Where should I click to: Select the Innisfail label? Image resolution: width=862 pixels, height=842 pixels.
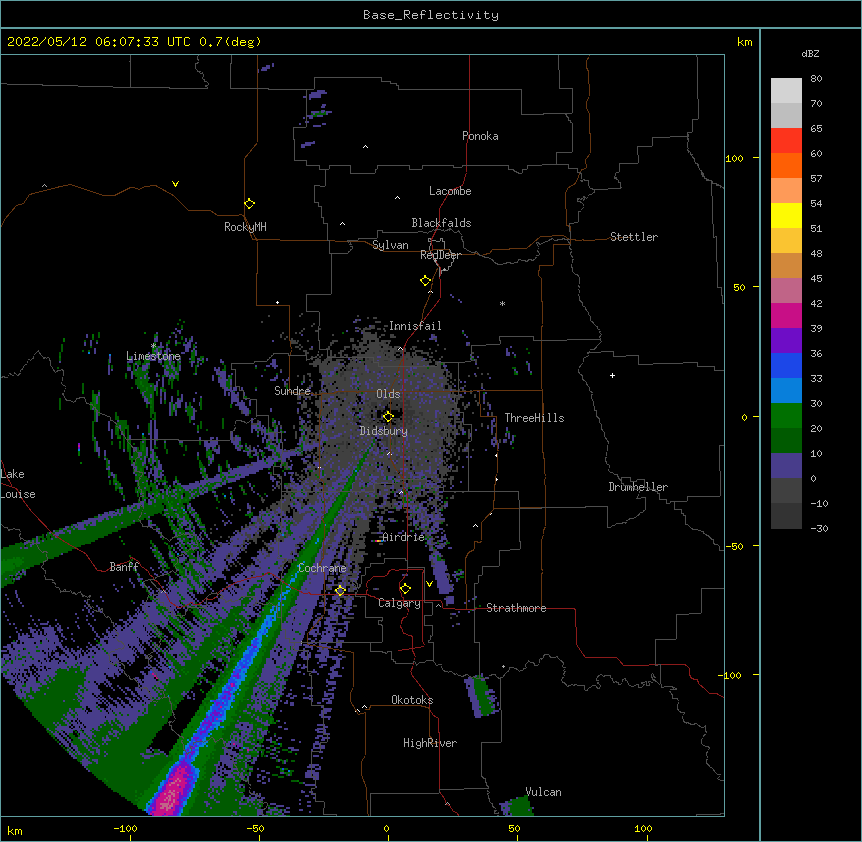(415, 326)
